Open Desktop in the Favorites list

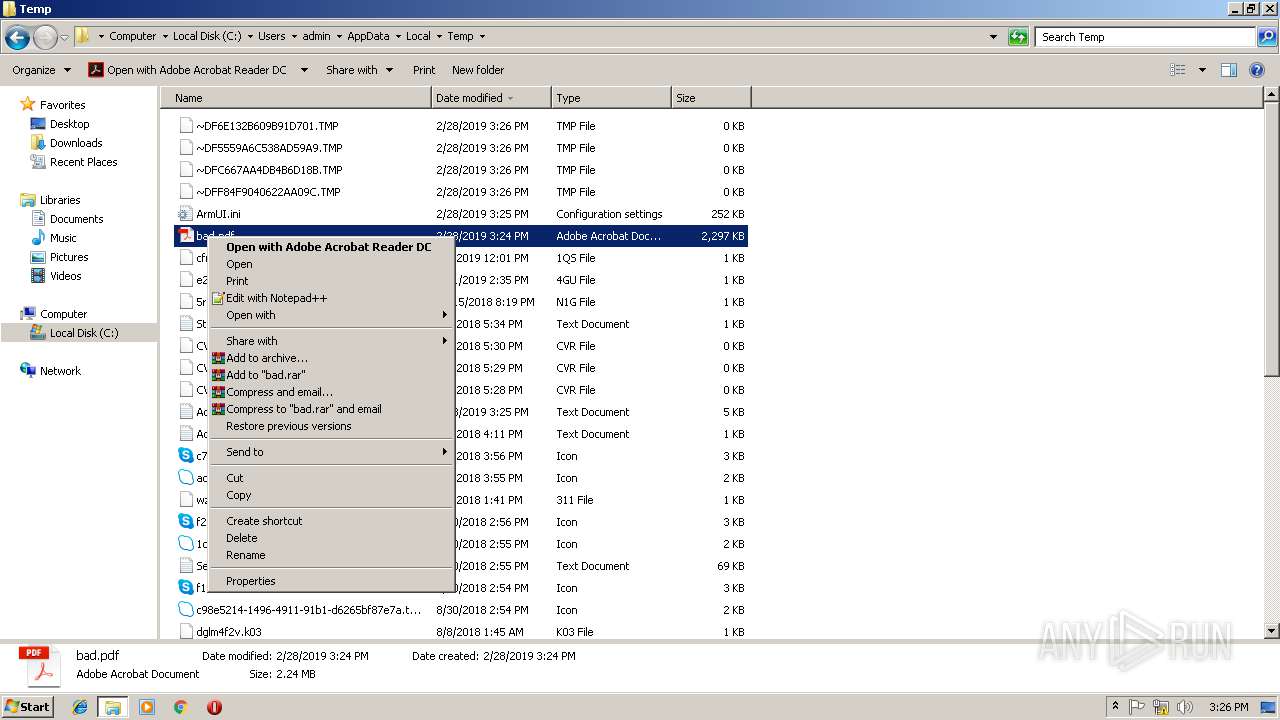click(x=69, y=124)
